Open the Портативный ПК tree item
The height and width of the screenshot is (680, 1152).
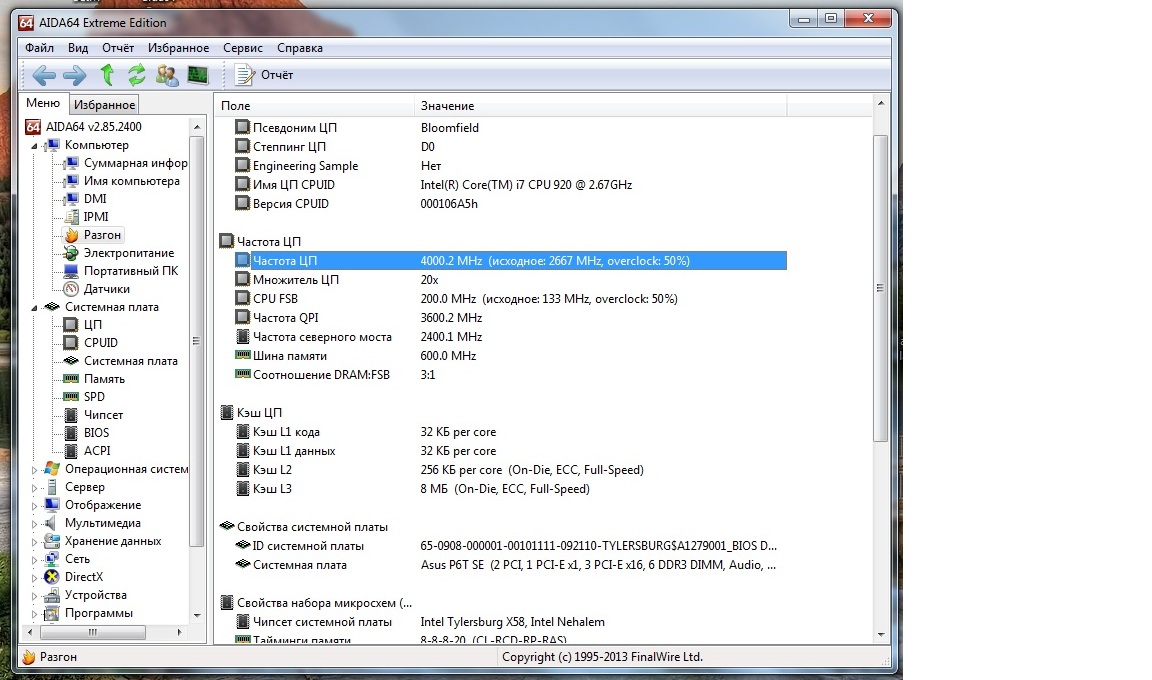(121, 271)
